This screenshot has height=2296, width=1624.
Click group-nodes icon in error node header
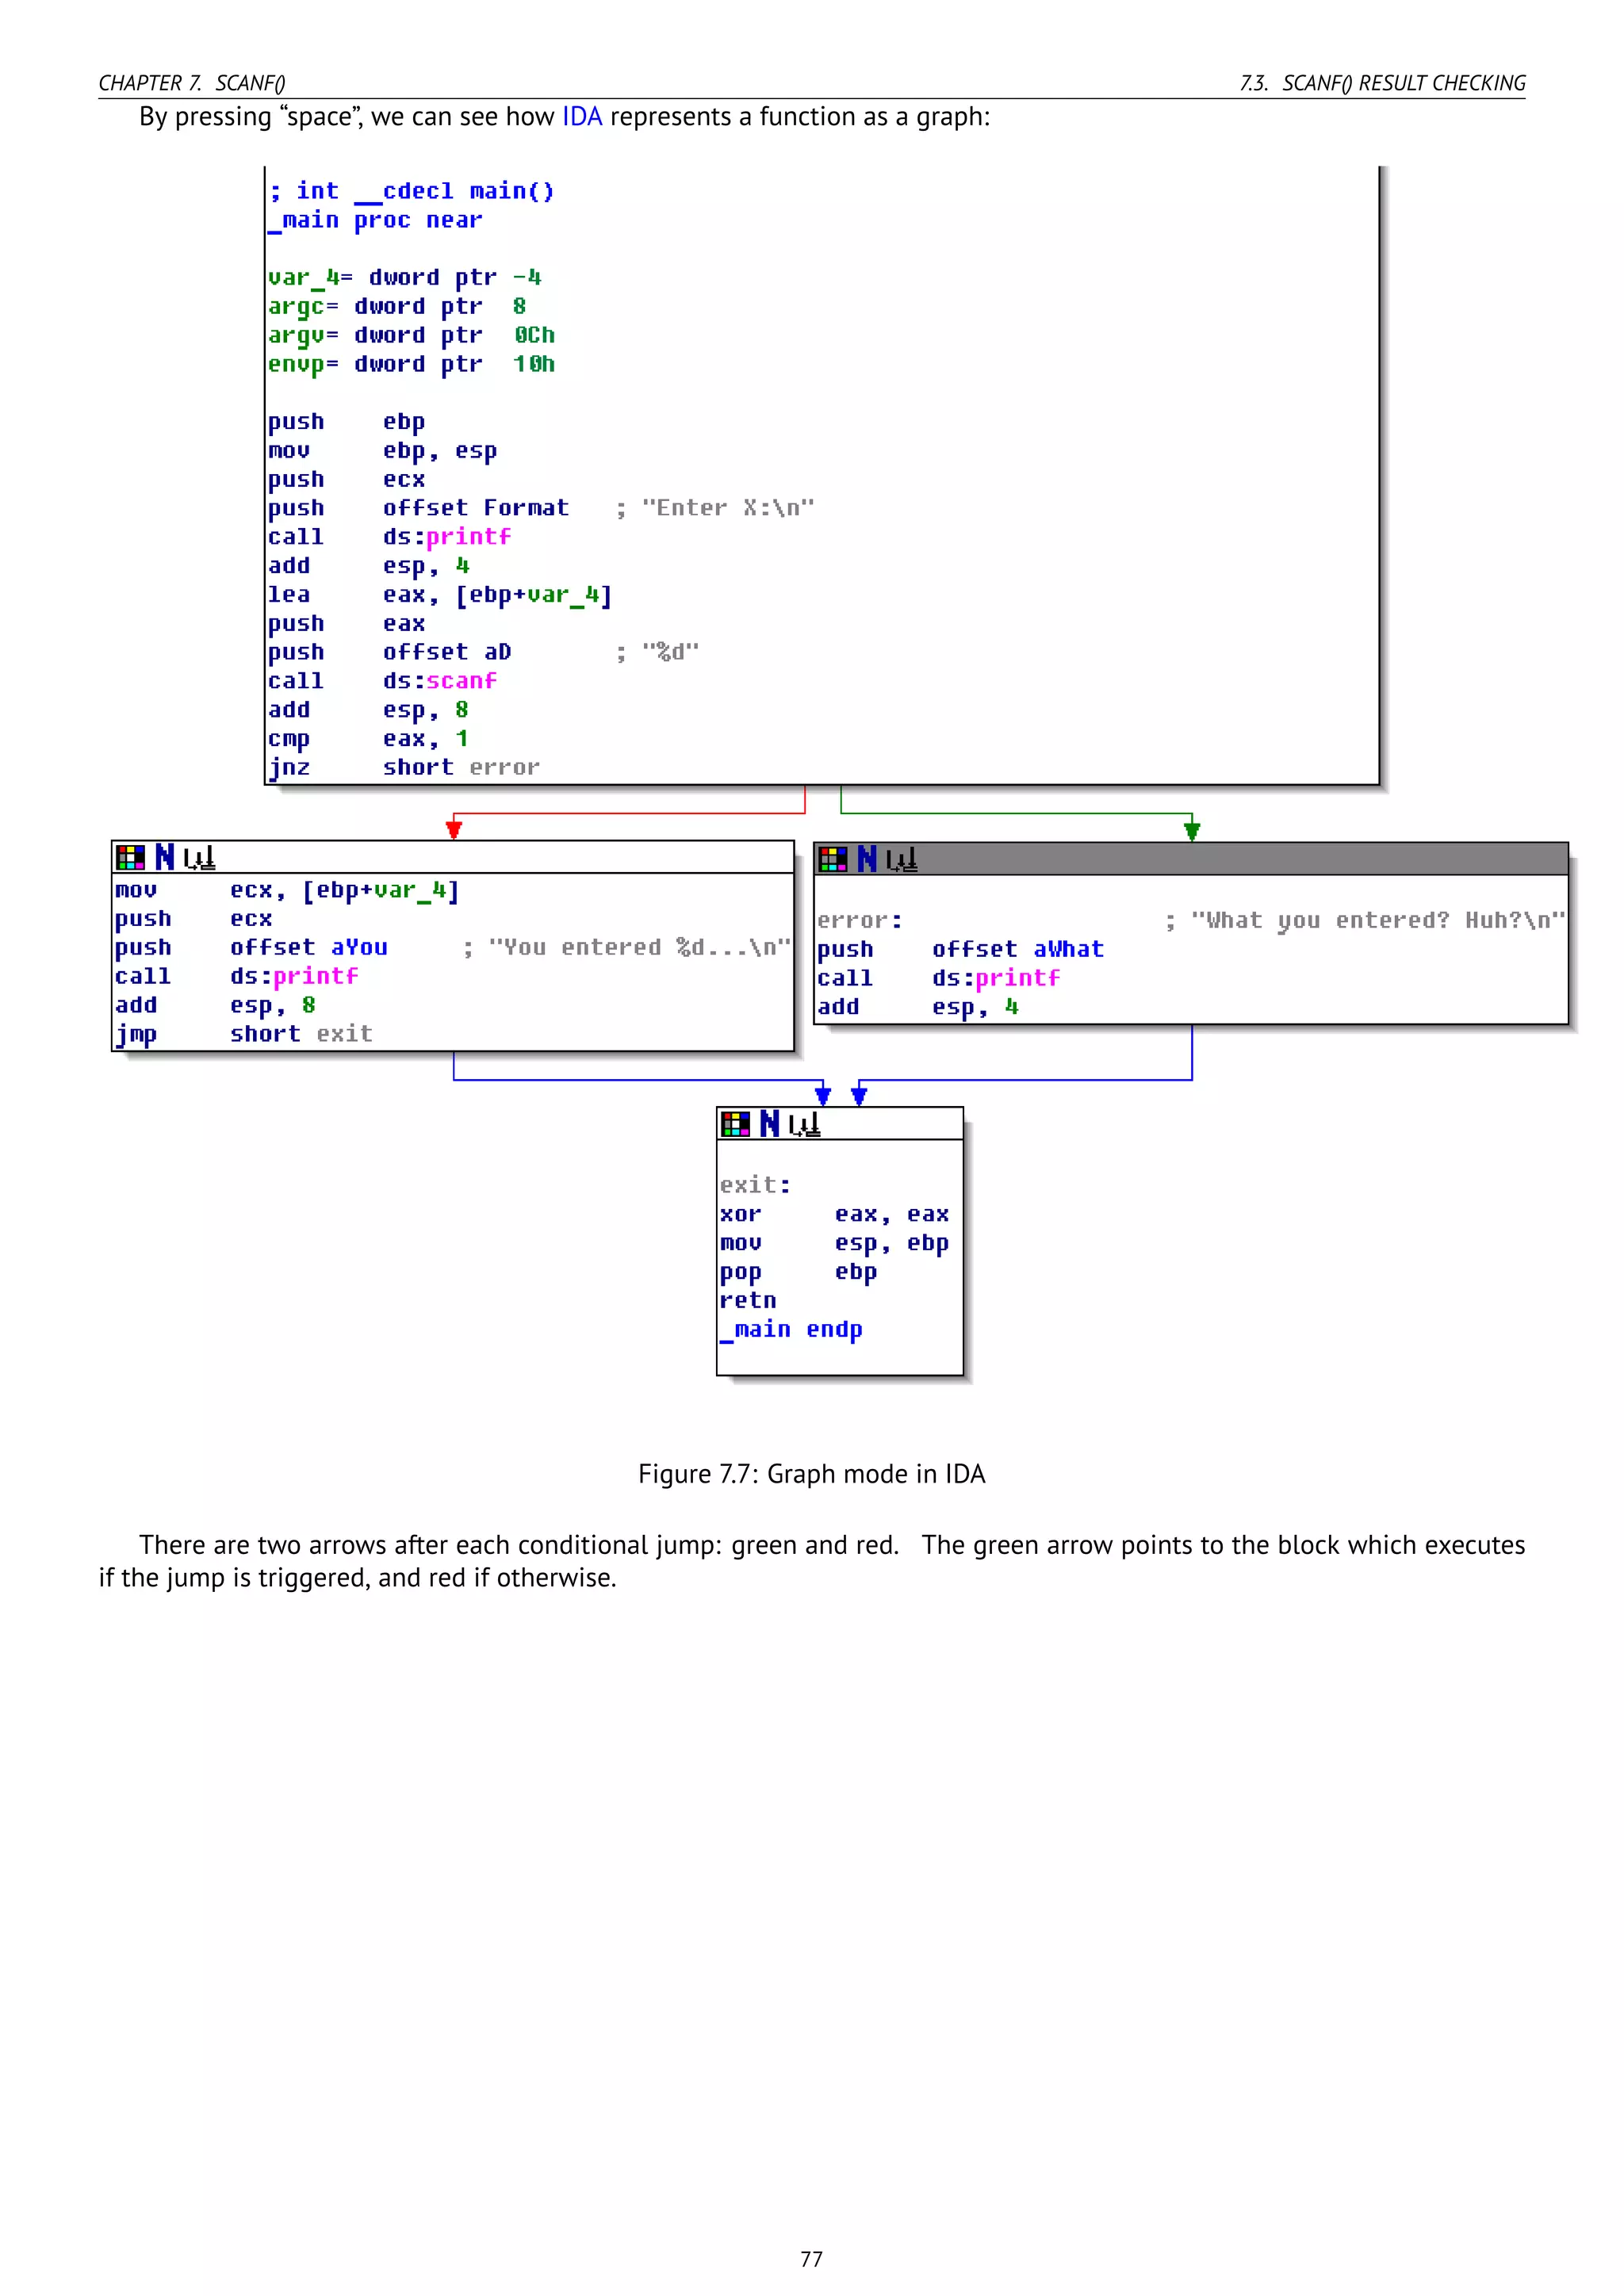[901, 859]
